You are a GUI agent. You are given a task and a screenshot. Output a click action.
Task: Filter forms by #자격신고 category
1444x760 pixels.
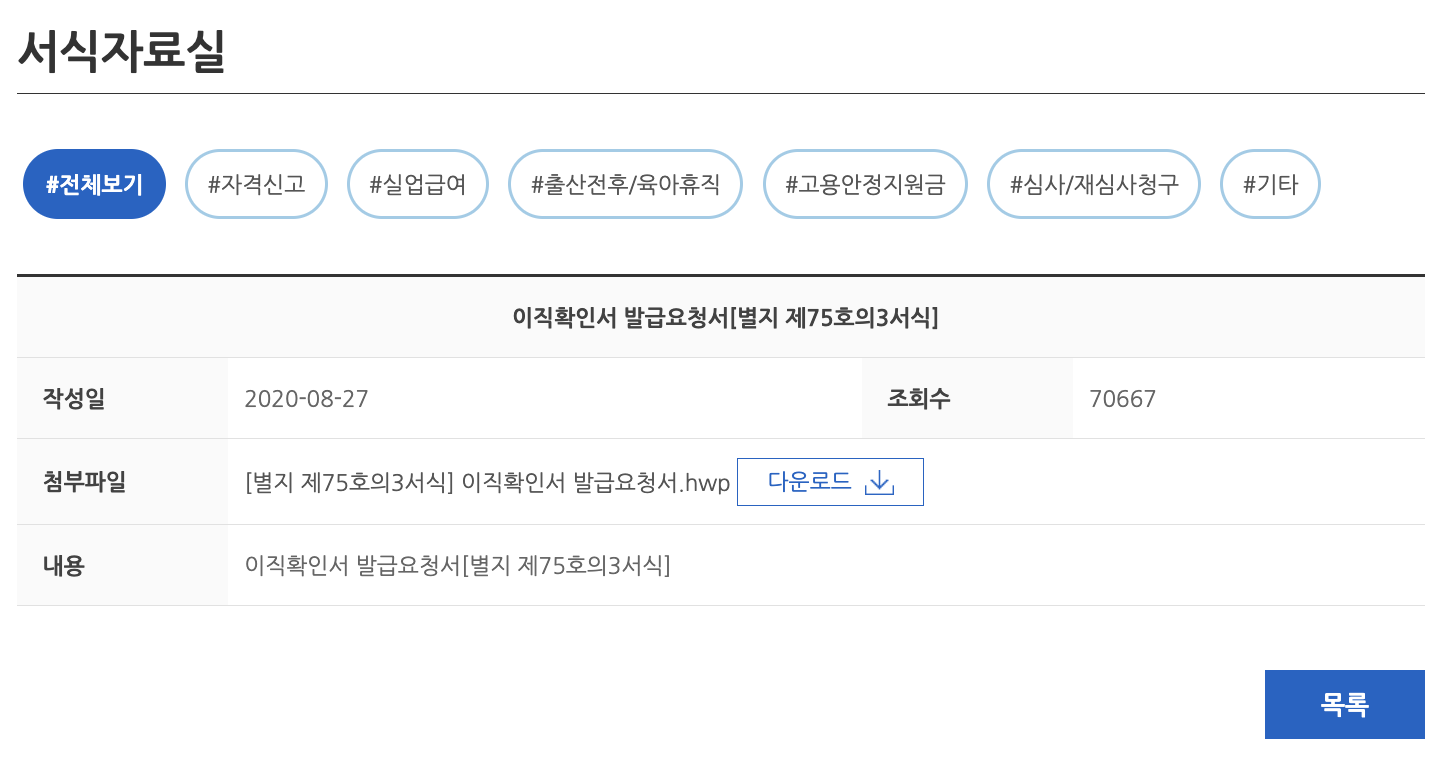click(256, 183)
